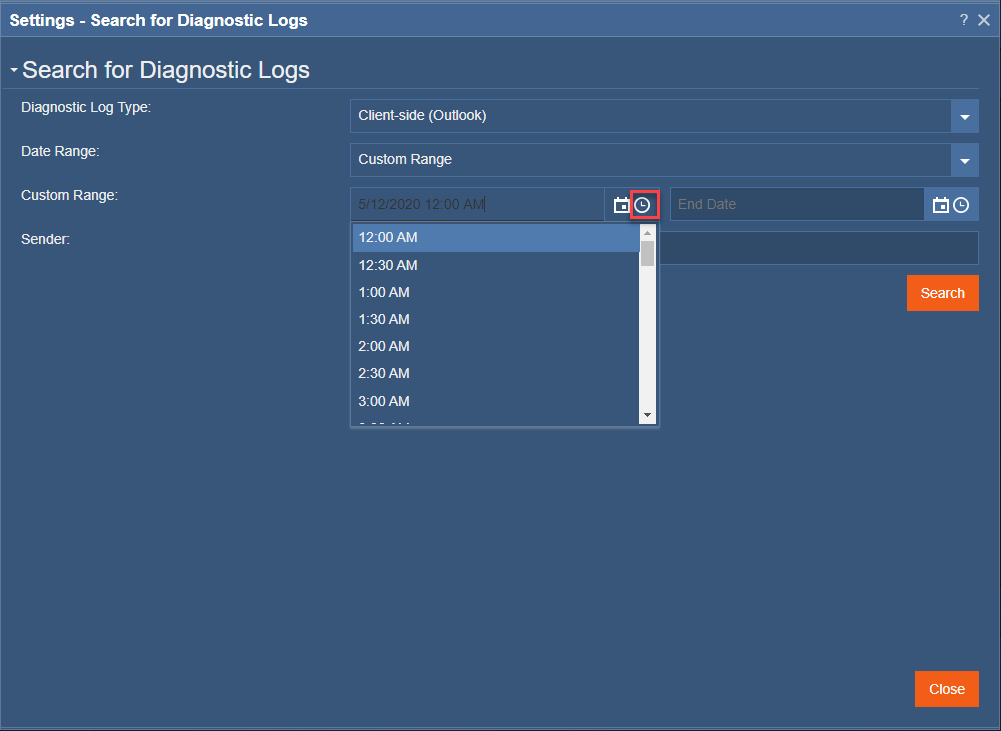Choose 1:00 AM as start time
Image resolution: width=1001 pixels, height=731 pixels.
450,291
